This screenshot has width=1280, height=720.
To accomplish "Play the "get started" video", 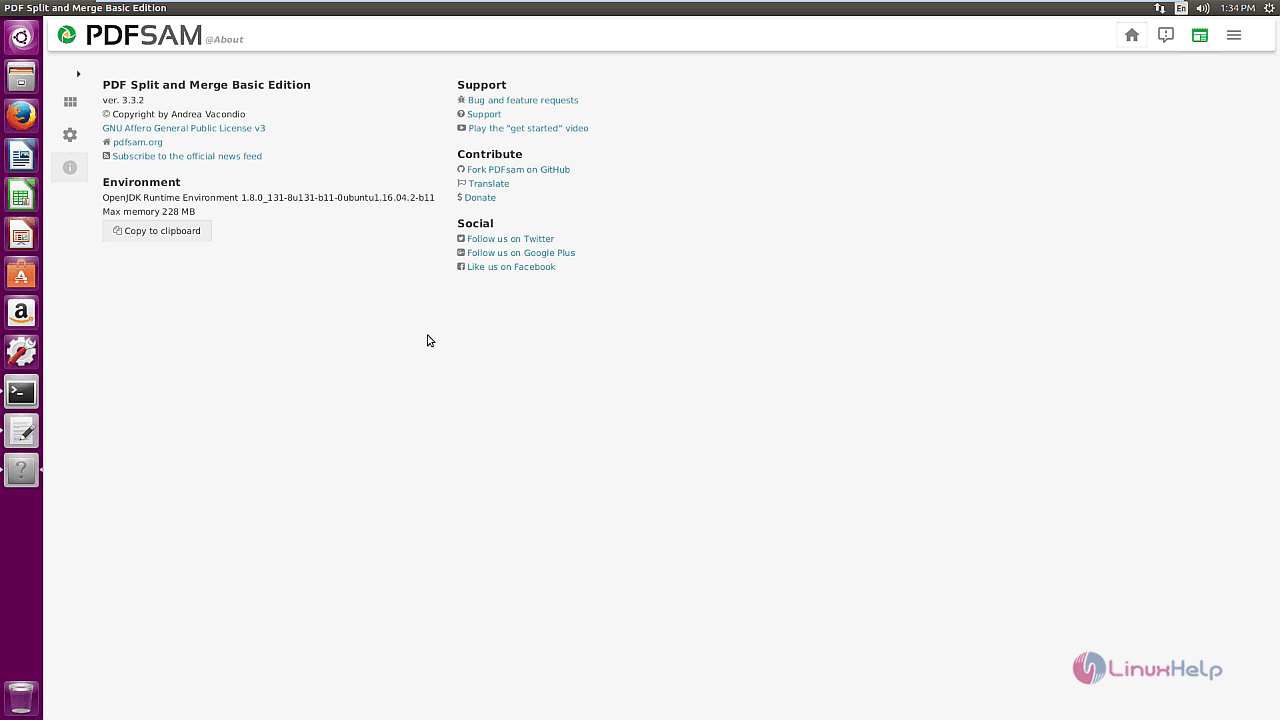I will pyautogui.click(x=528, y=128).
